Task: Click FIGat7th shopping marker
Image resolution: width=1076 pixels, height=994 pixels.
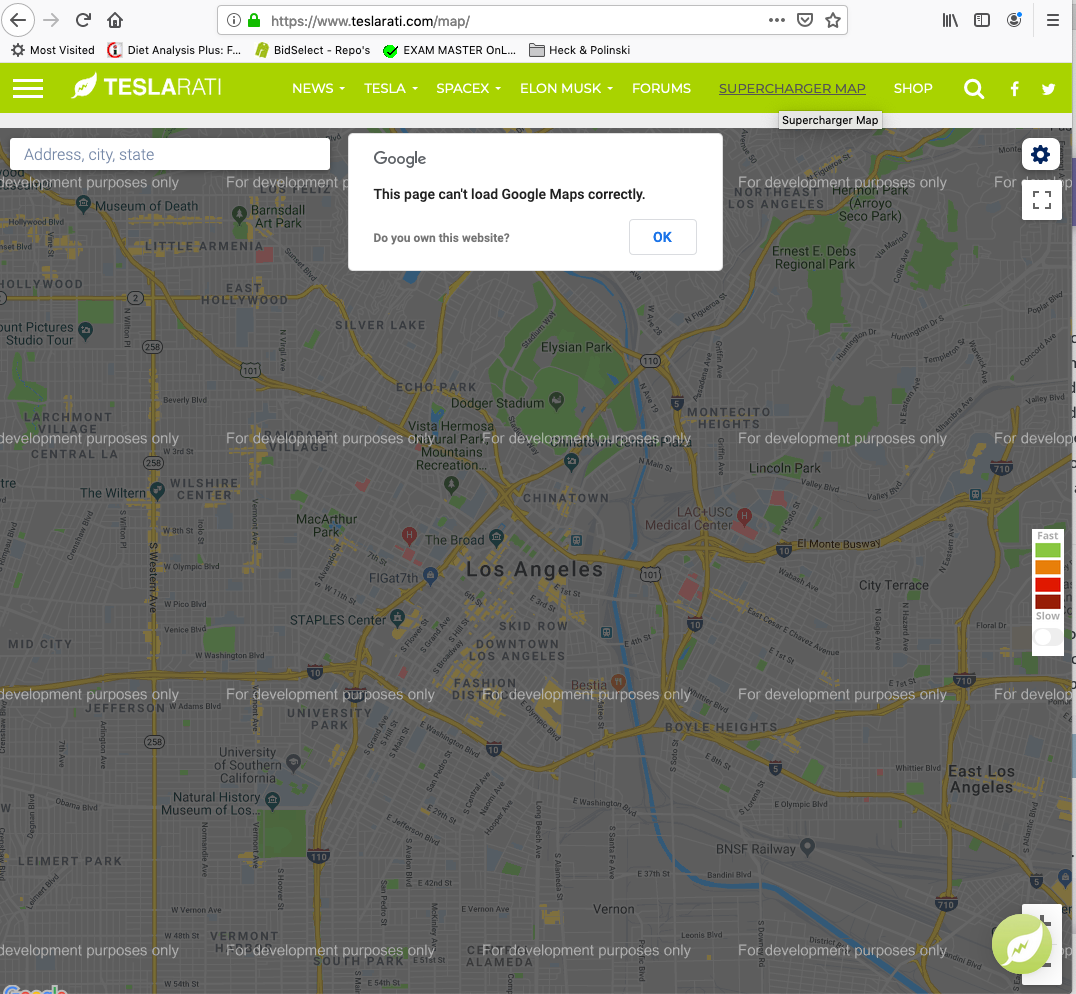Action: (x=430, y=575)
